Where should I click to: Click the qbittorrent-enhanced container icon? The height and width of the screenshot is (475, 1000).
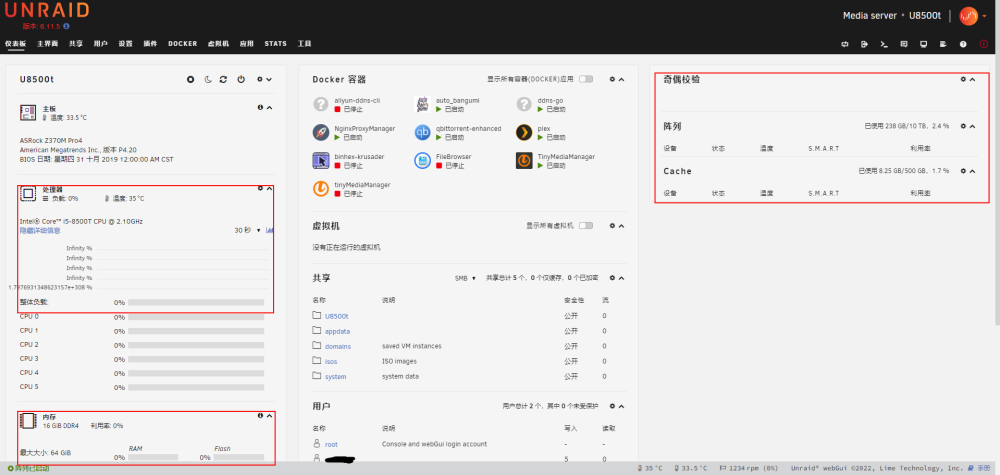423,132
